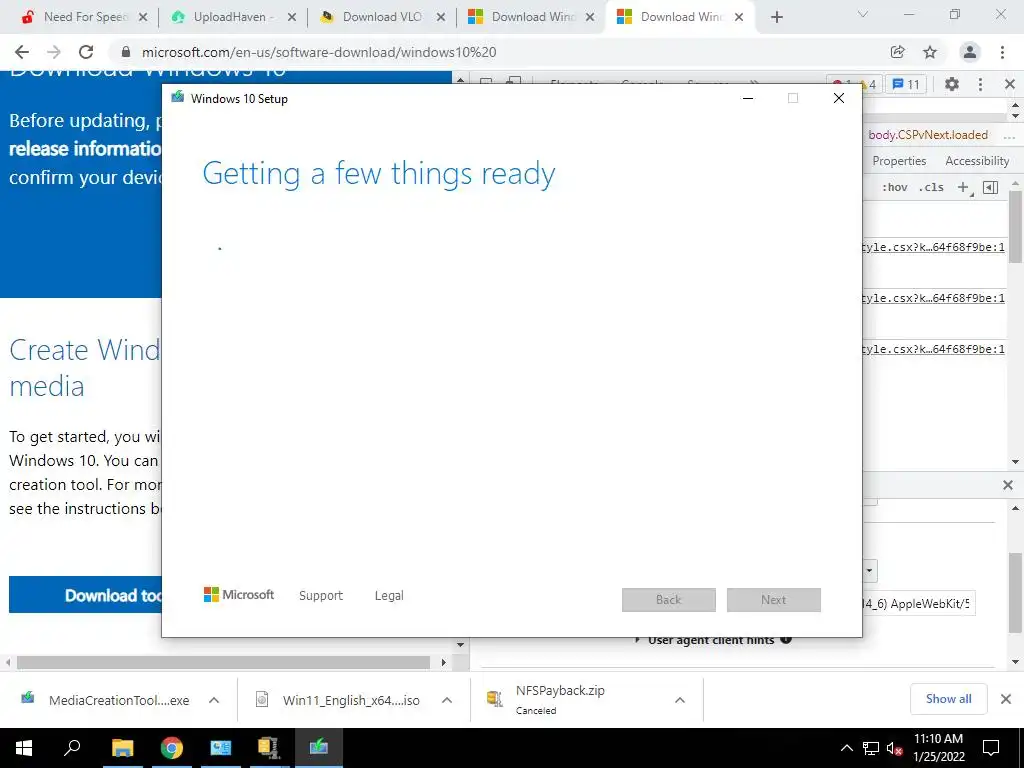1024x768 pixels.
Task: Open the share page icon in address bar
Action: (897, 52)
